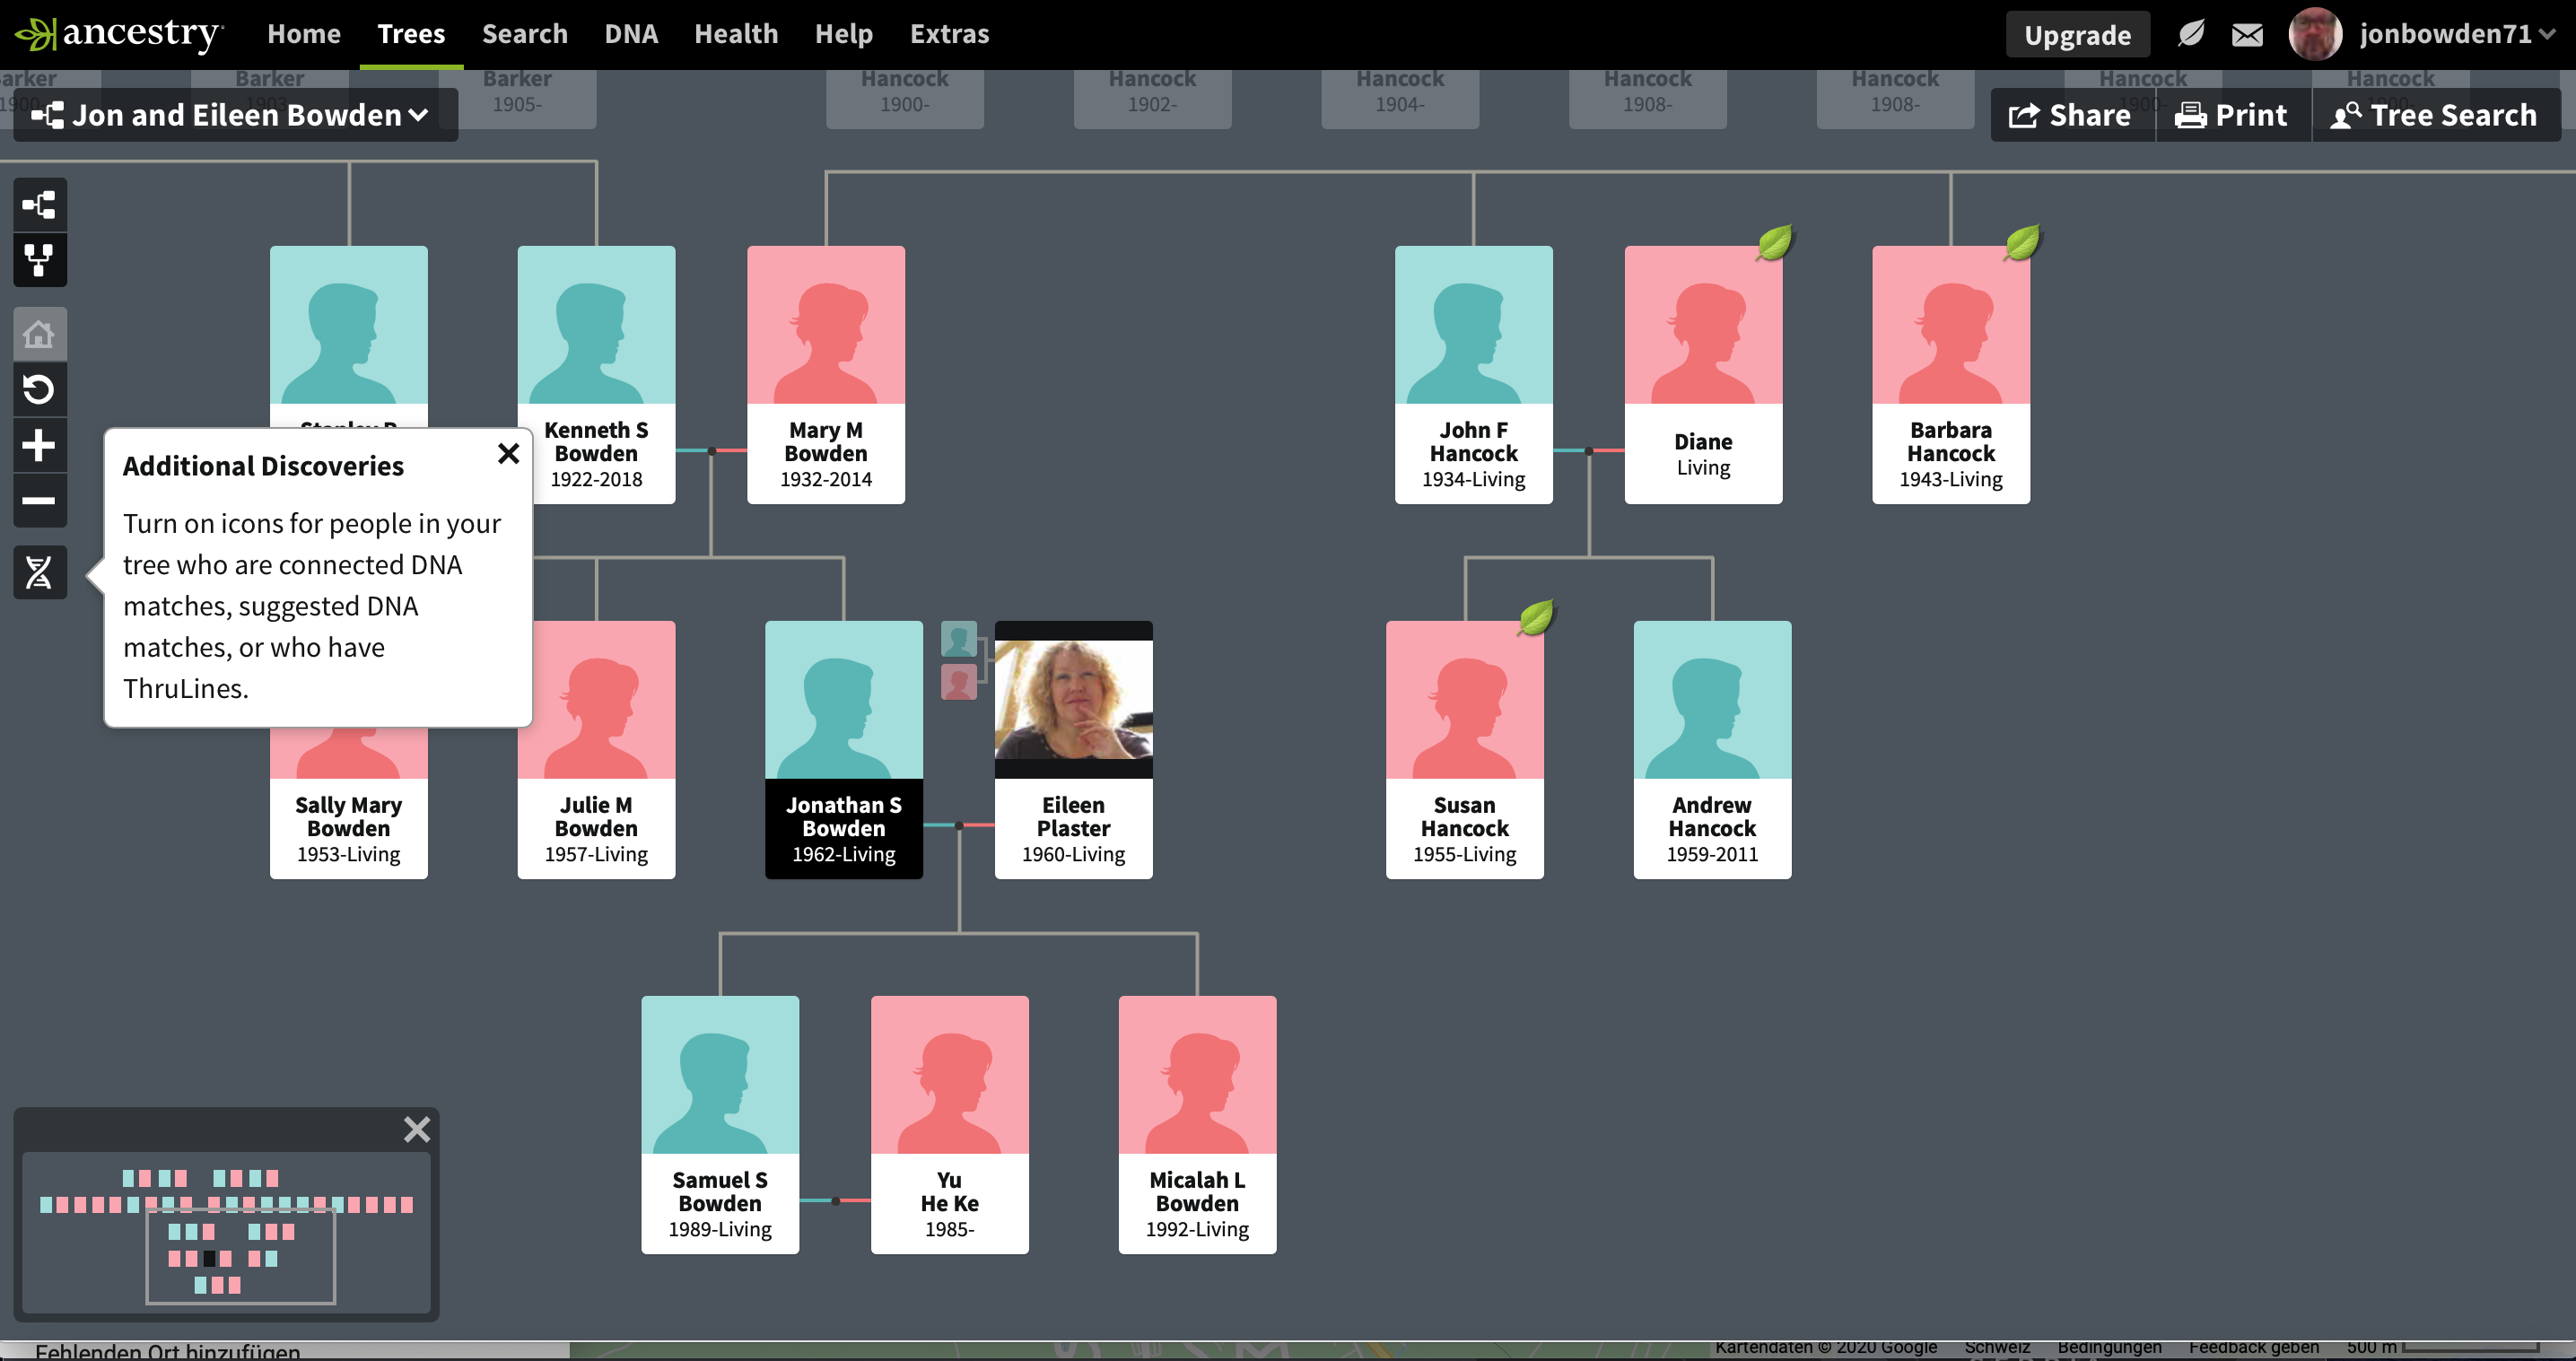
Task: Switch to vertical family view layout
Action: [40, 261]
